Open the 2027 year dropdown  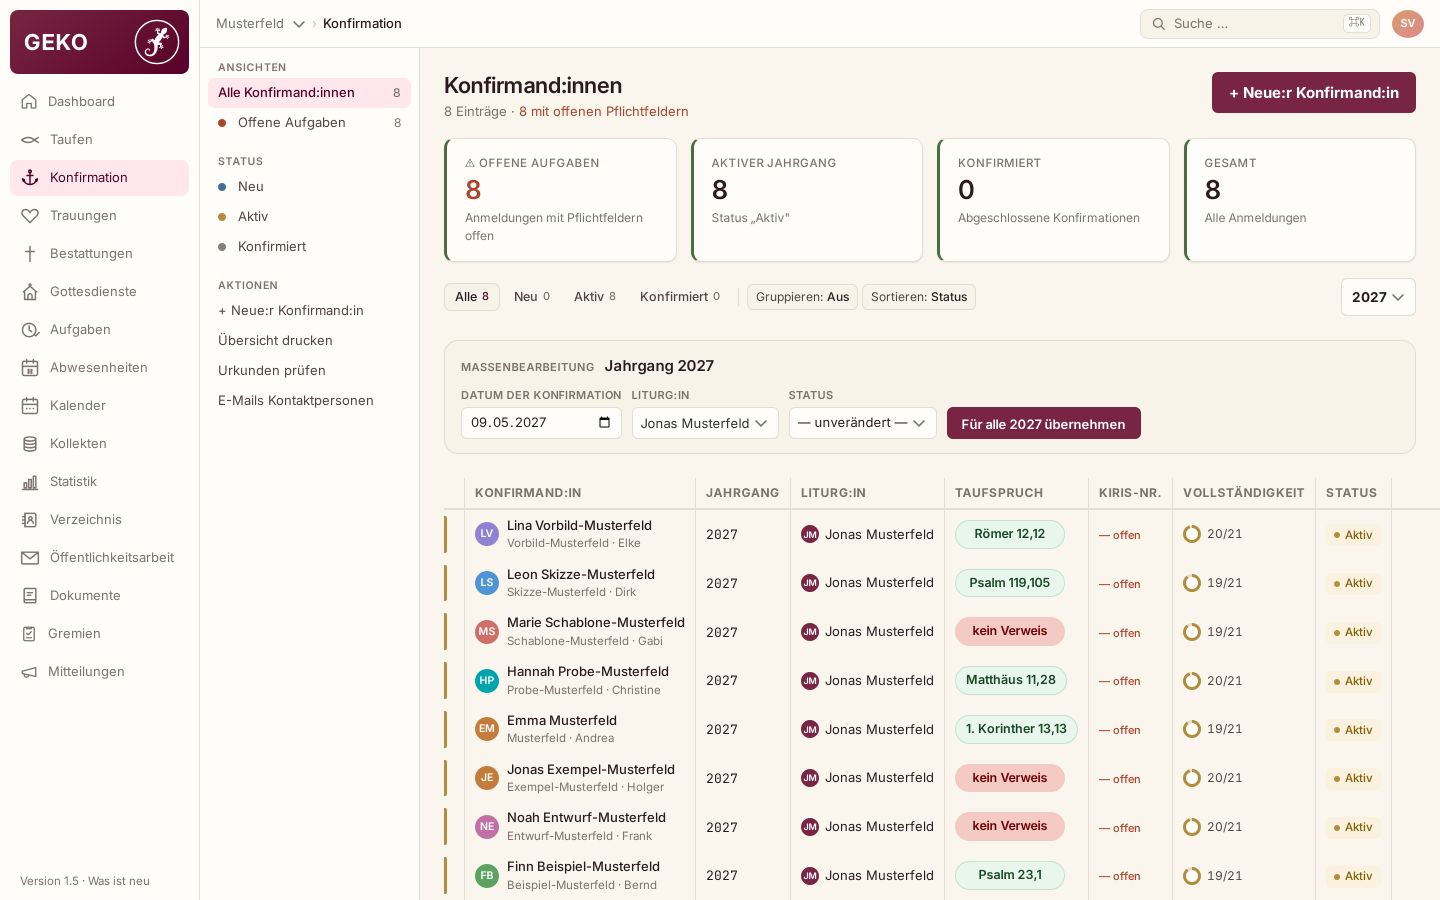(x=1378, y=297)
